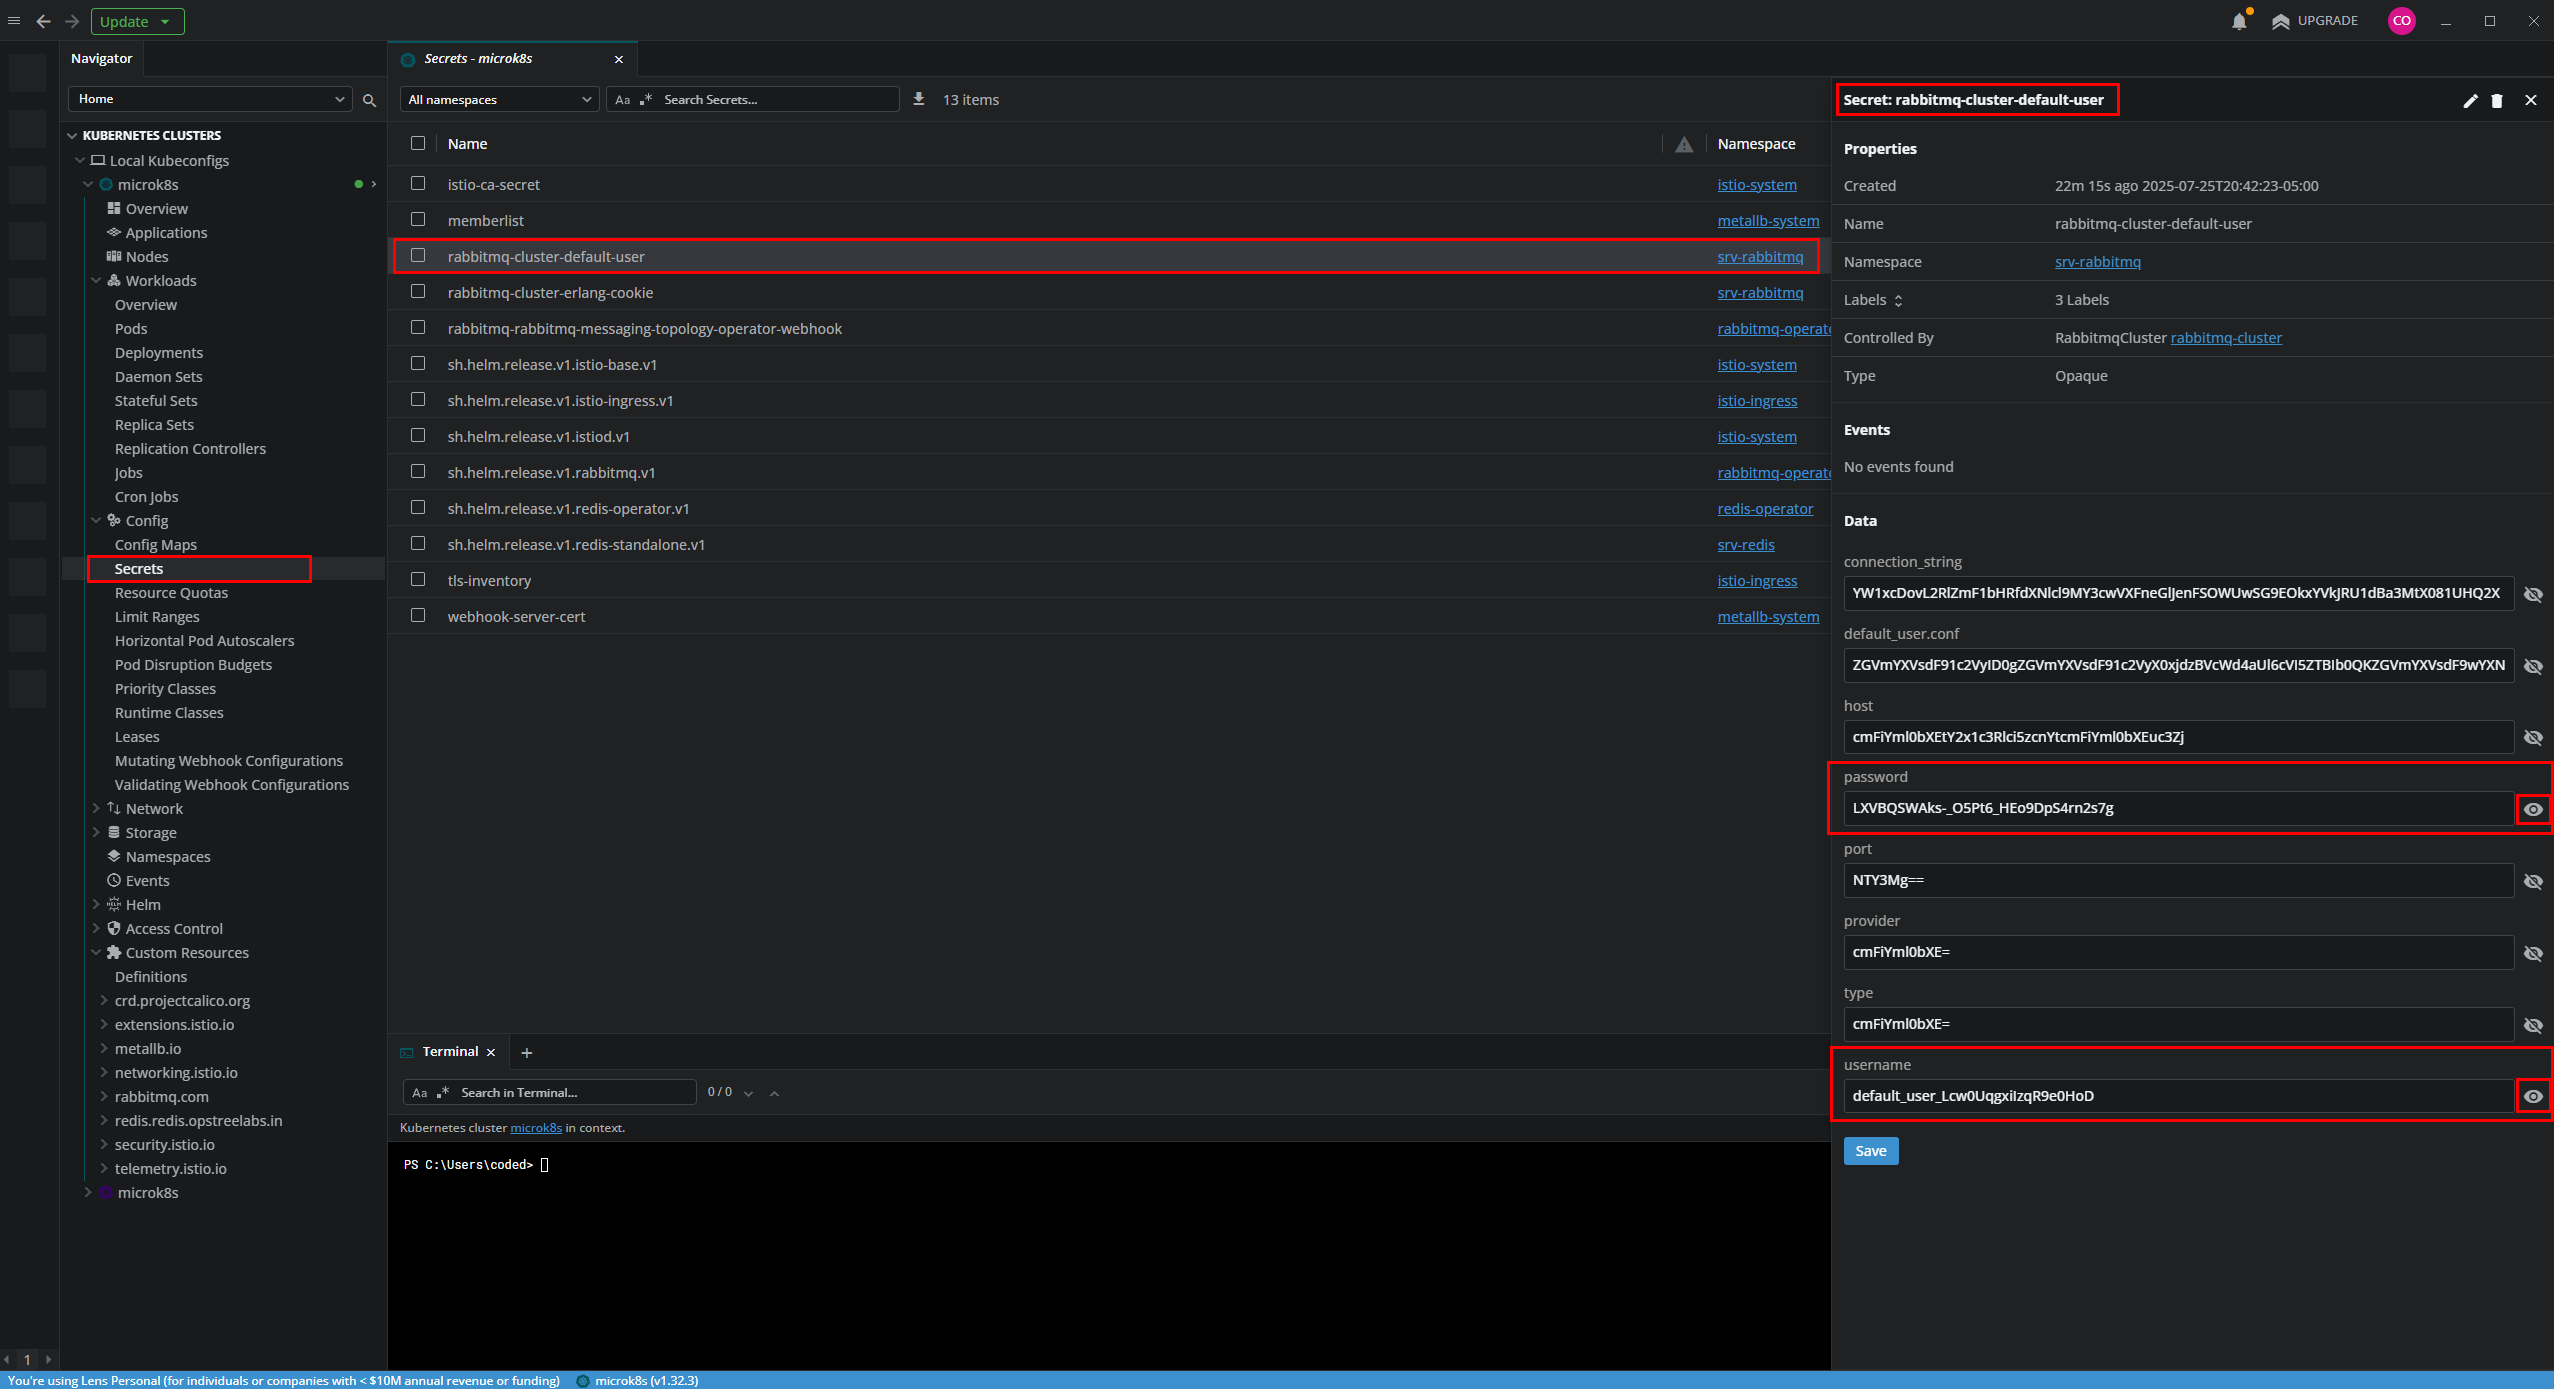Hide the password value
2554x1389 pixels.
(x=2532, y=809)
